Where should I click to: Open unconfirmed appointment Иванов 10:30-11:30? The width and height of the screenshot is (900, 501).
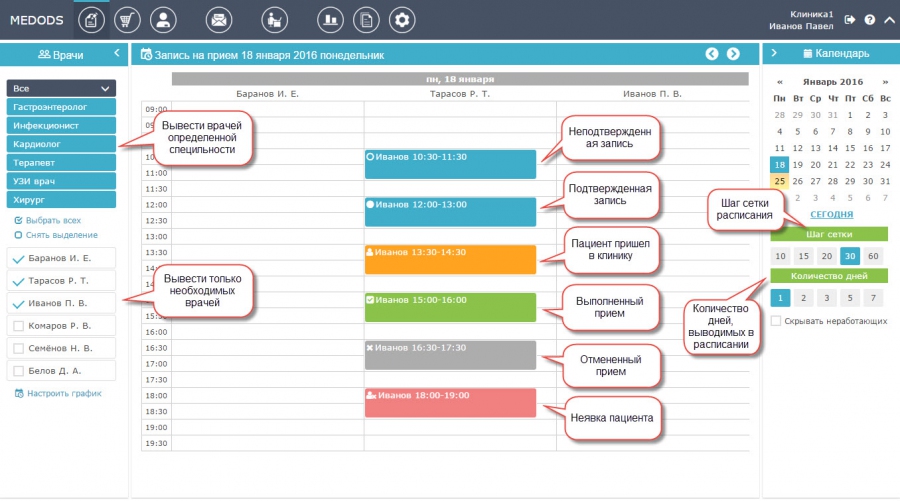(450, 164)
